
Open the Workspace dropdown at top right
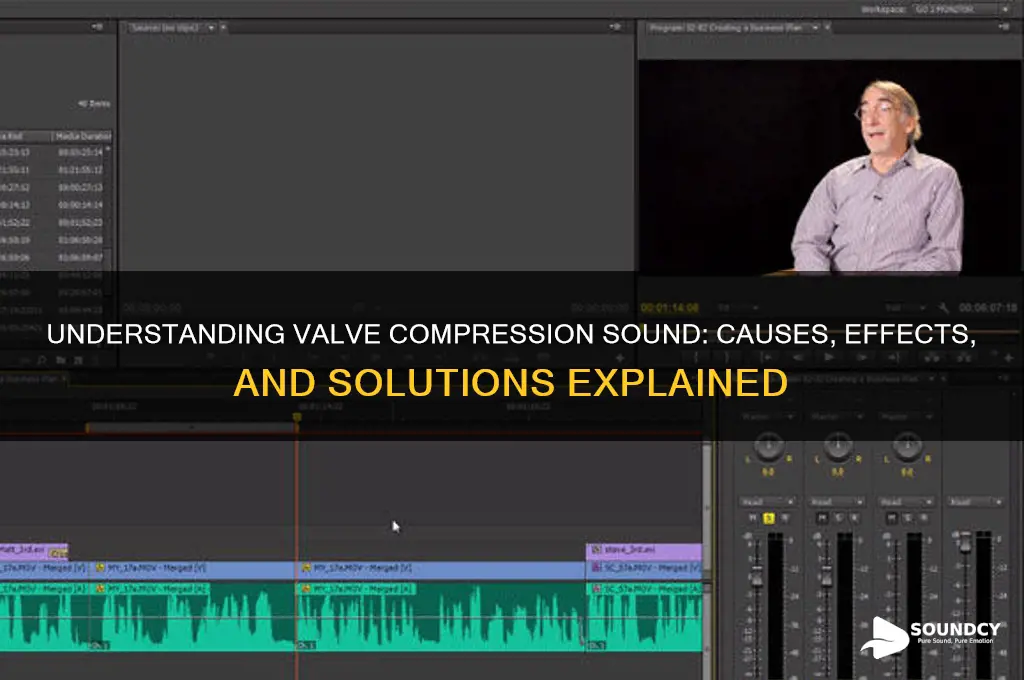tap(961, 9)
